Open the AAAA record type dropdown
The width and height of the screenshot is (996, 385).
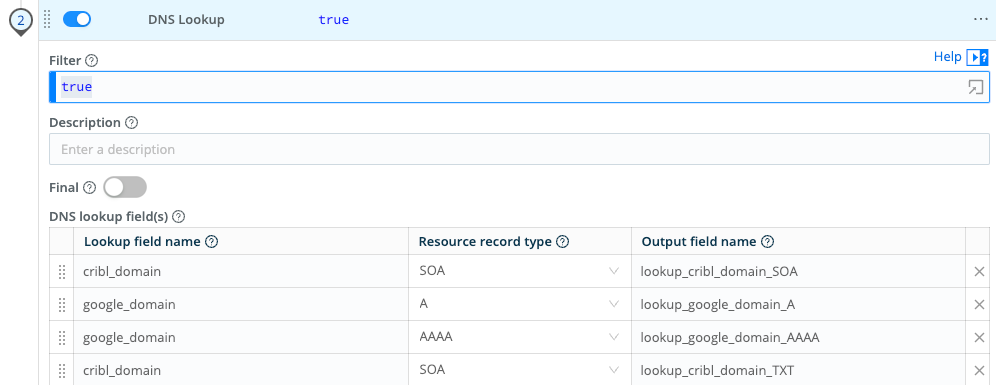[520, 337]
